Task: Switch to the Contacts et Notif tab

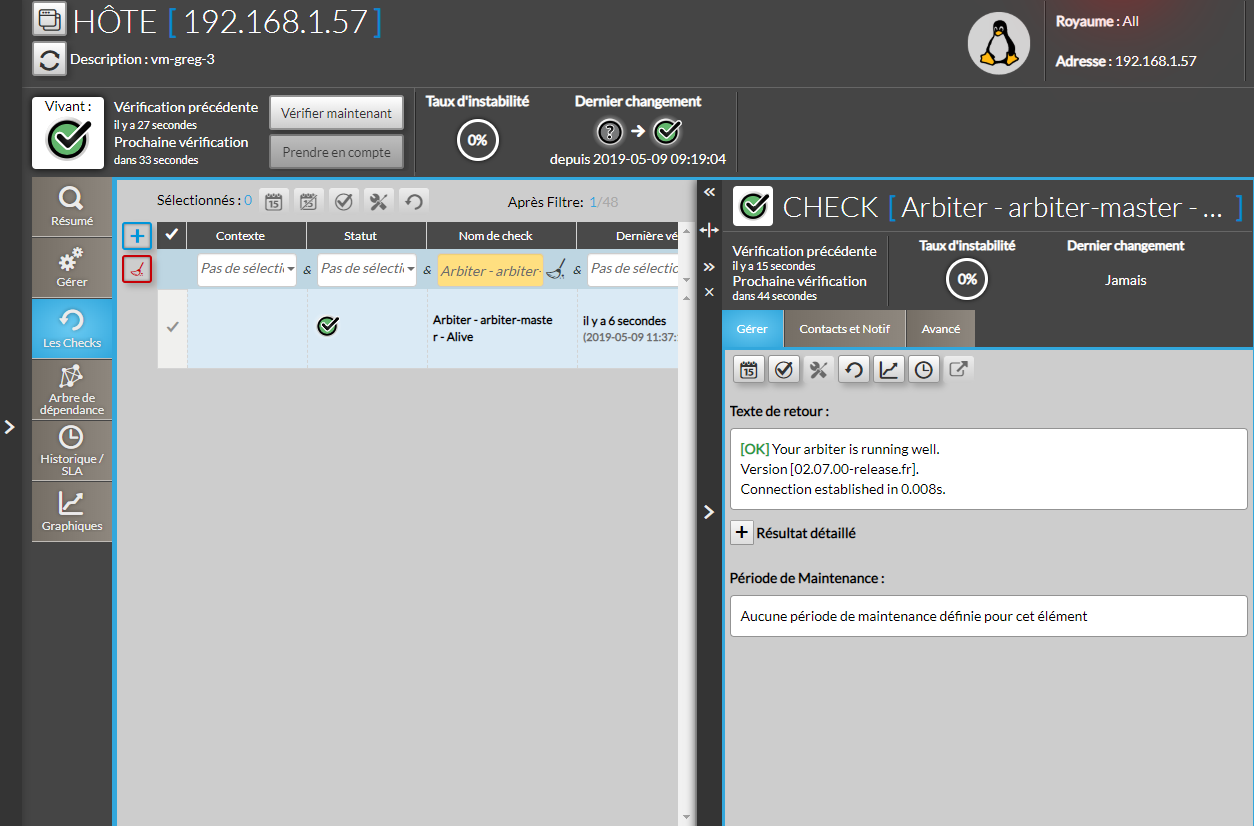Action: 845,329
